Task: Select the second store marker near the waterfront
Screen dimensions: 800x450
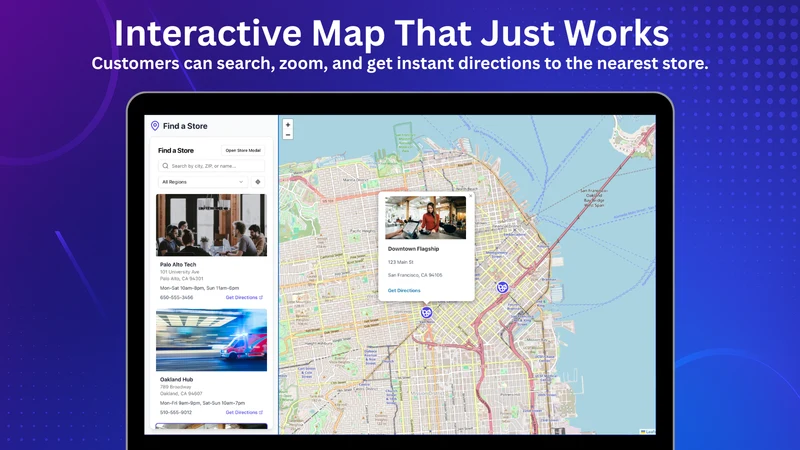Action: (503, 287)
